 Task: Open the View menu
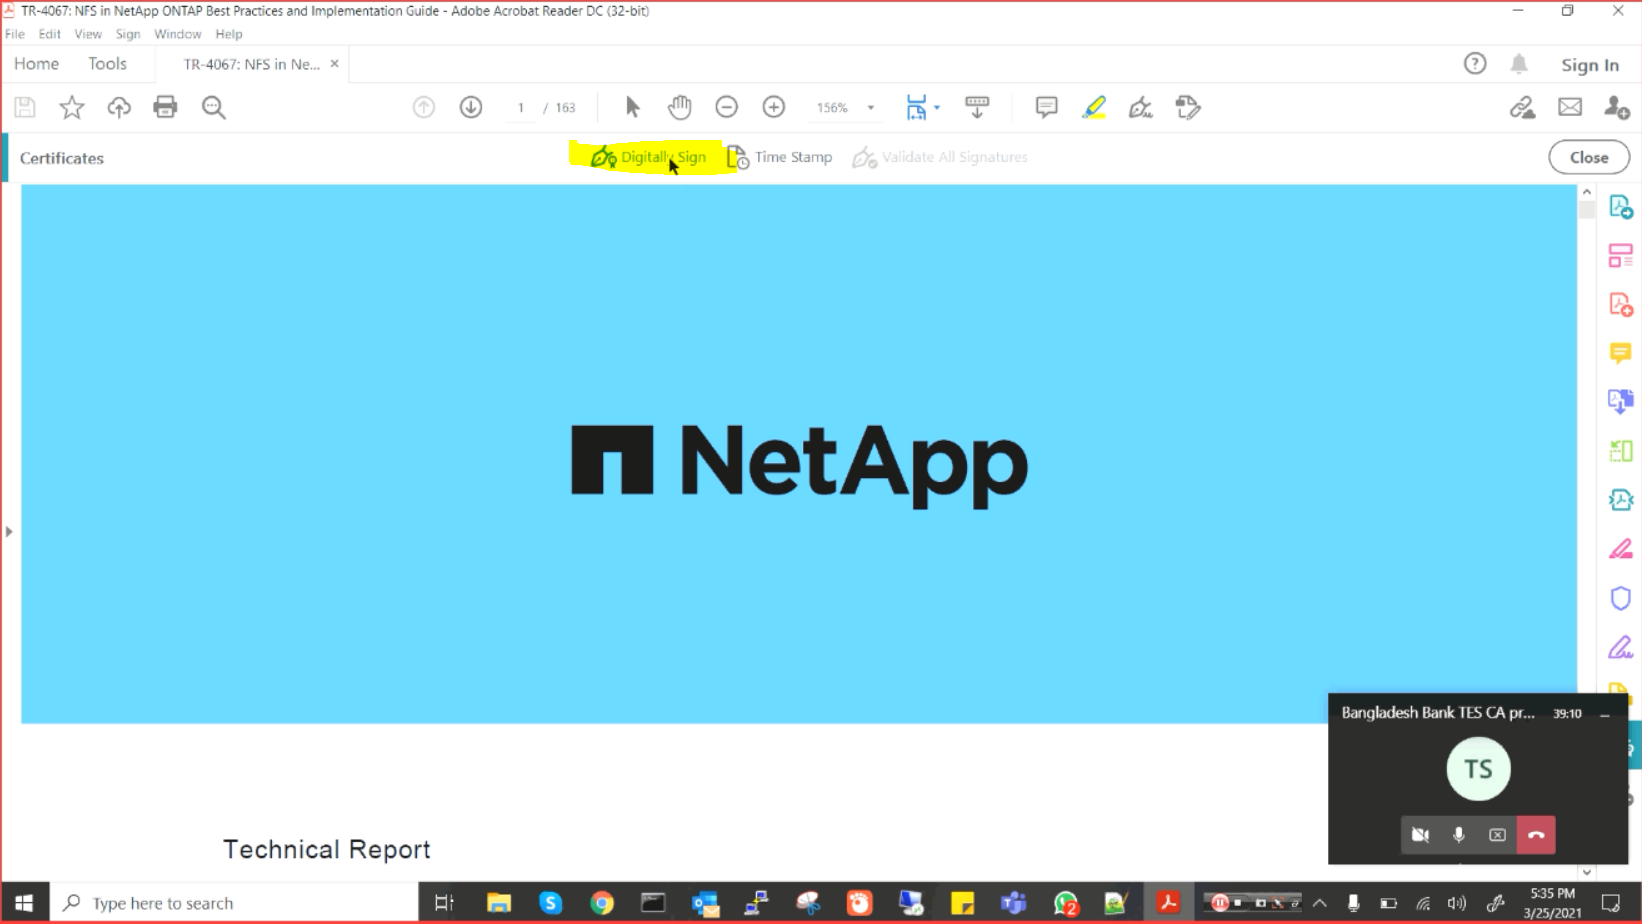coord(88,34)
